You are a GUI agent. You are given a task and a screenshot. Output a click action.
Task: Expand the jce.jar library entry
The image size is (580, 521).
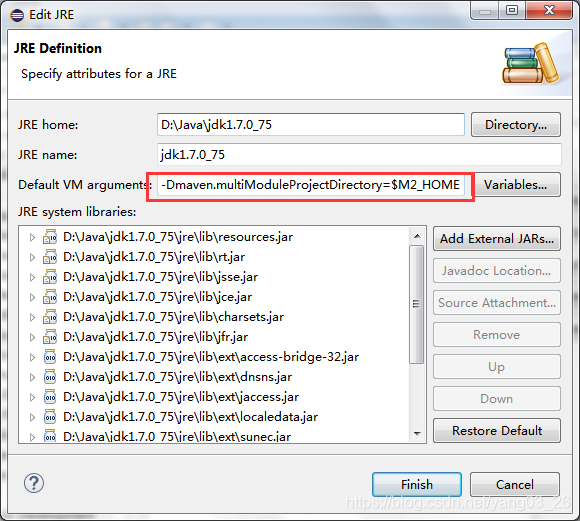click(x=32, y=297)
